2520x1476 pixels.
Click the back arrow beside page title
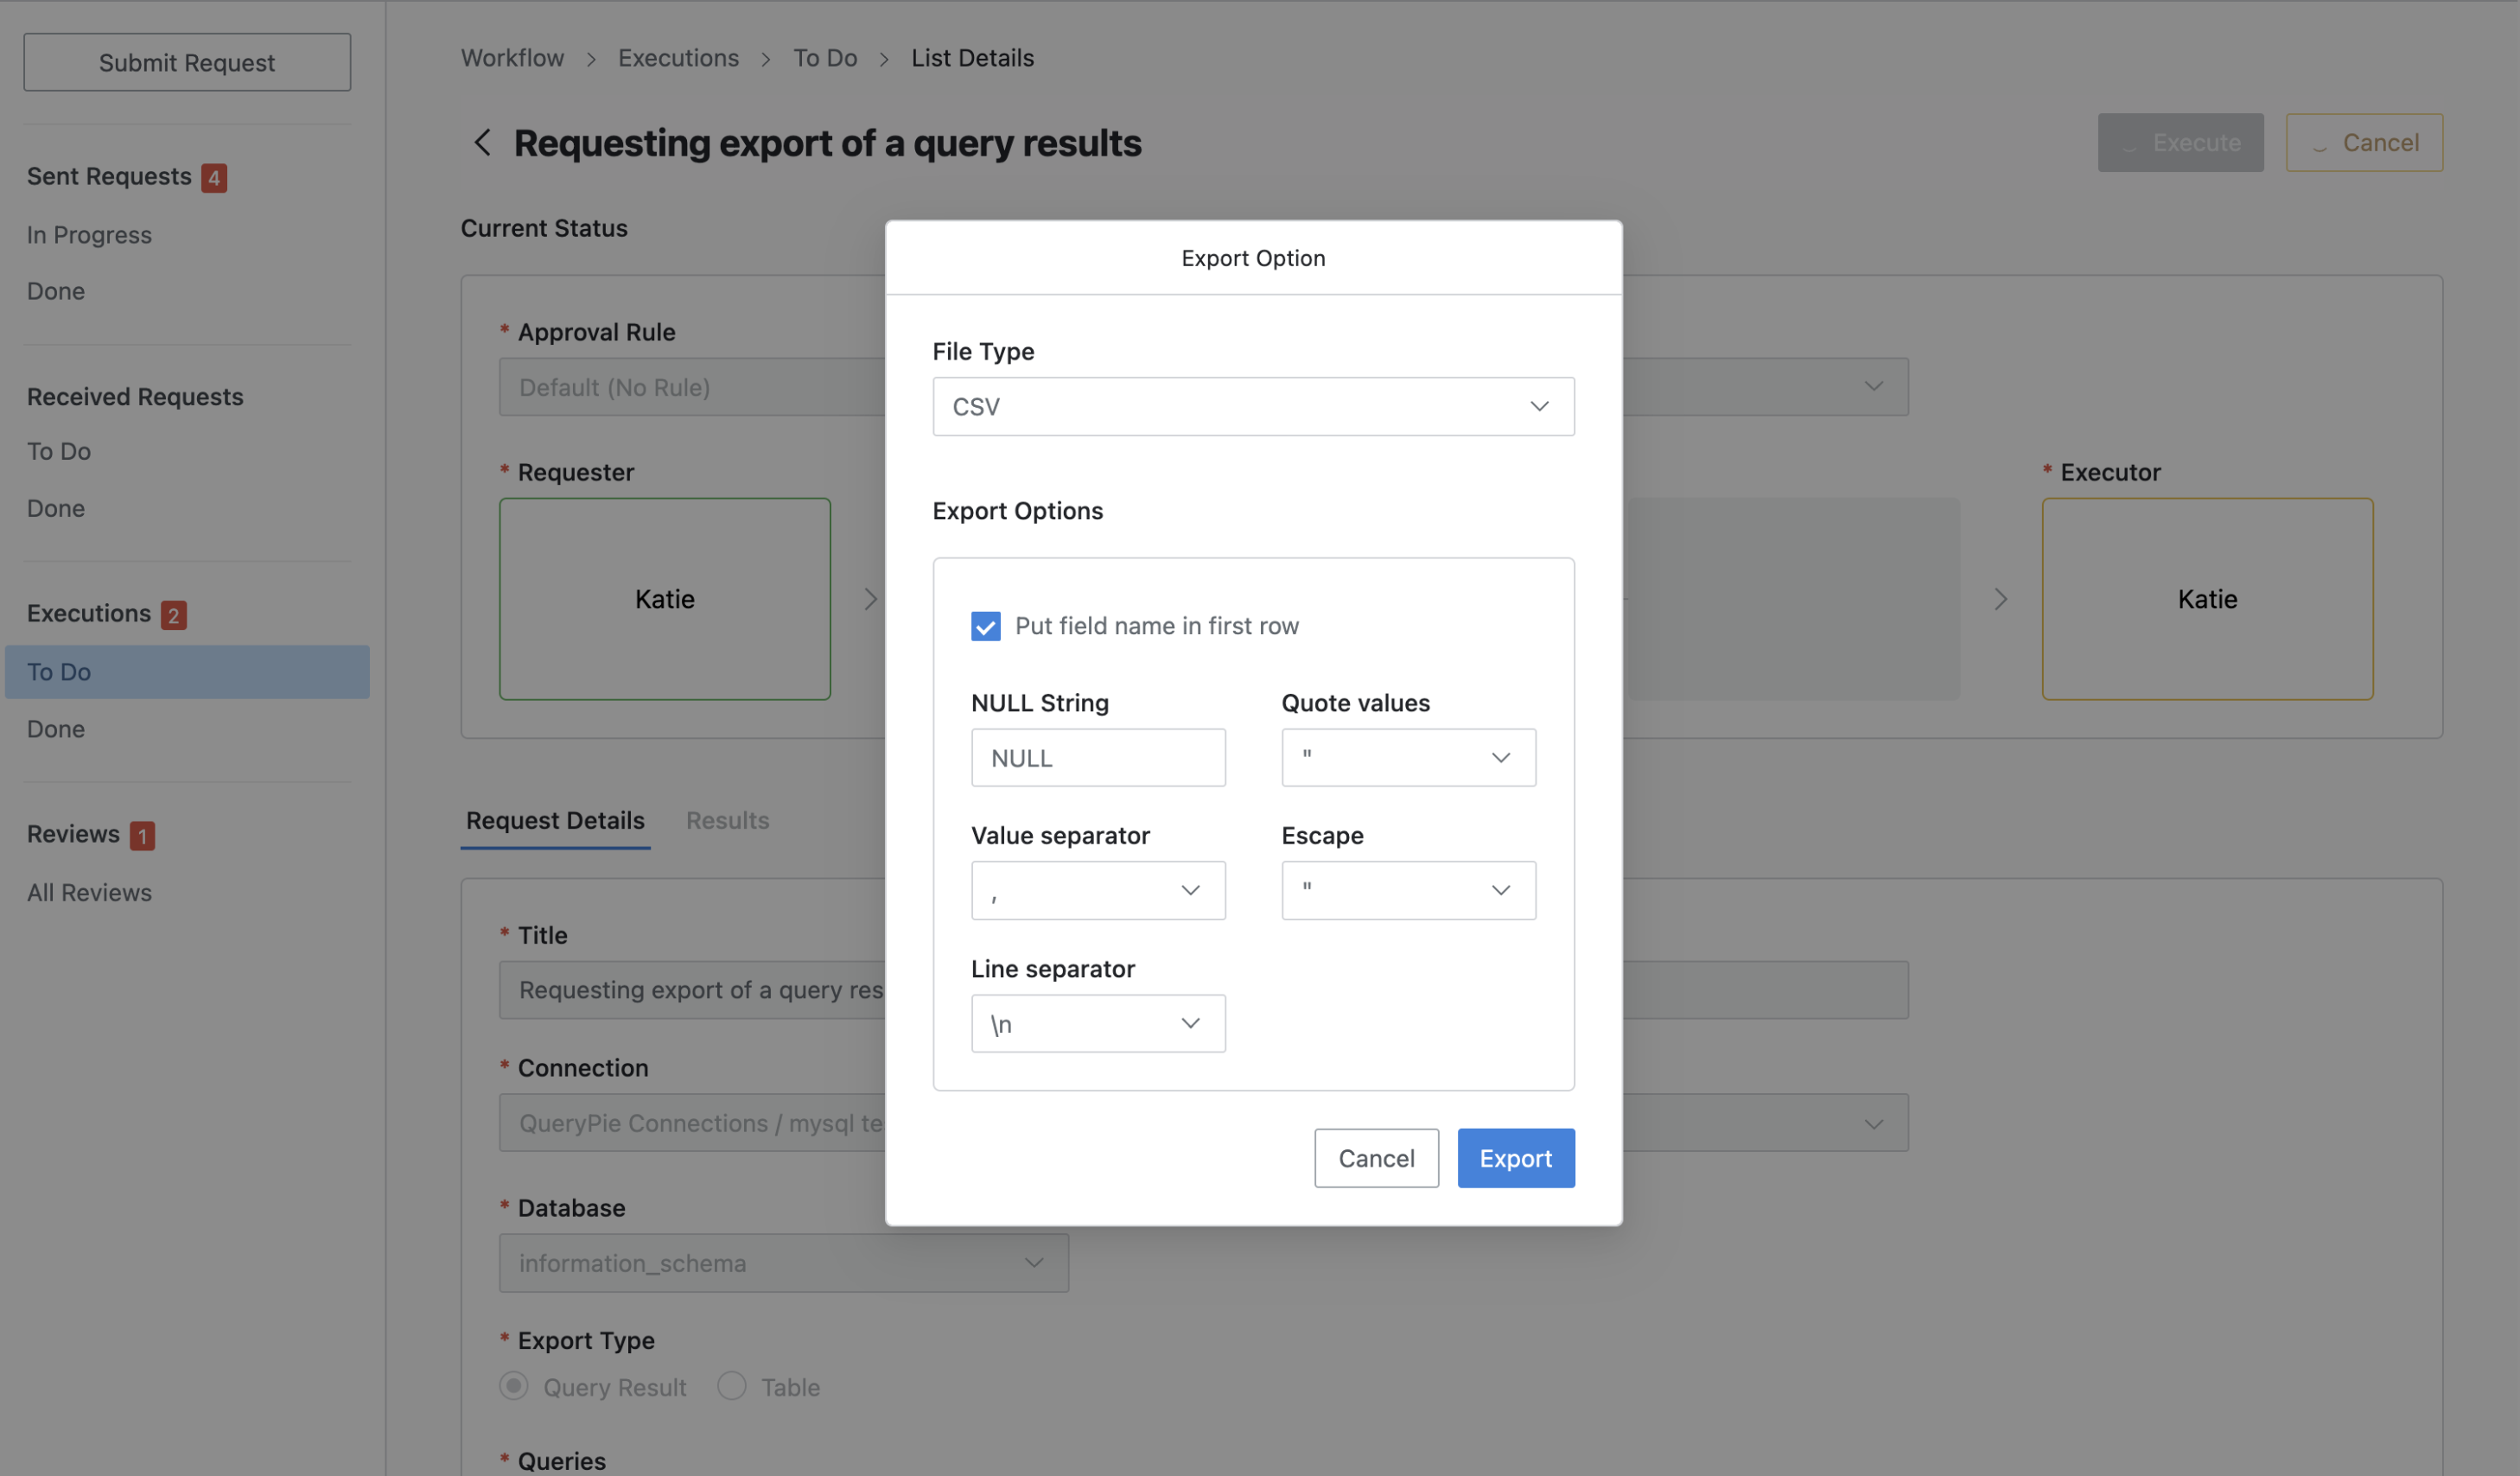[x=482, y=143]
